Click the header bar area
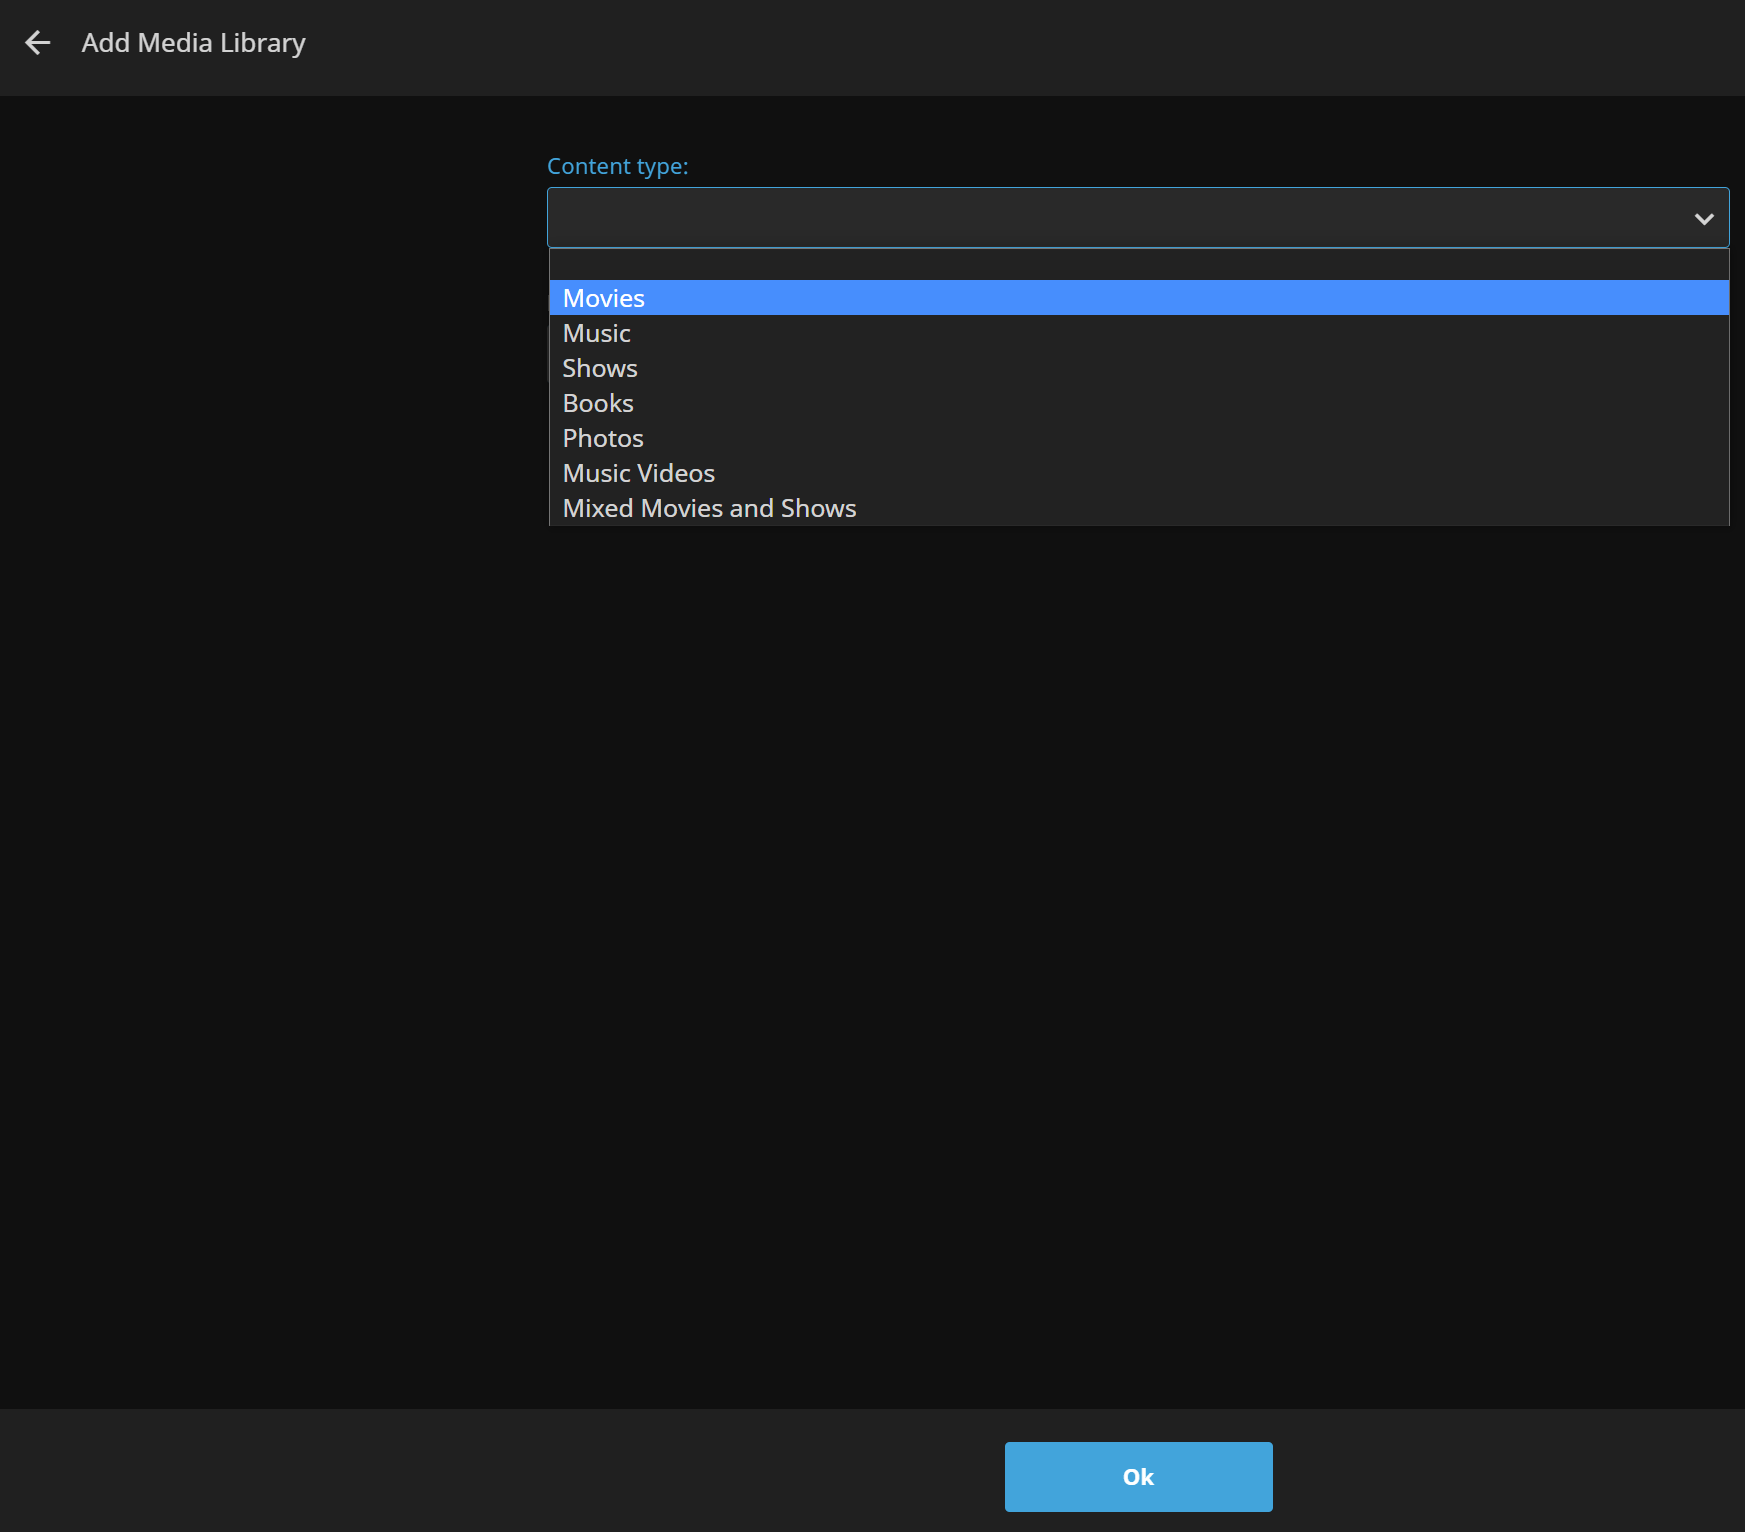This screenshot has height=1532, width=1745. click(x=872, y=43)
